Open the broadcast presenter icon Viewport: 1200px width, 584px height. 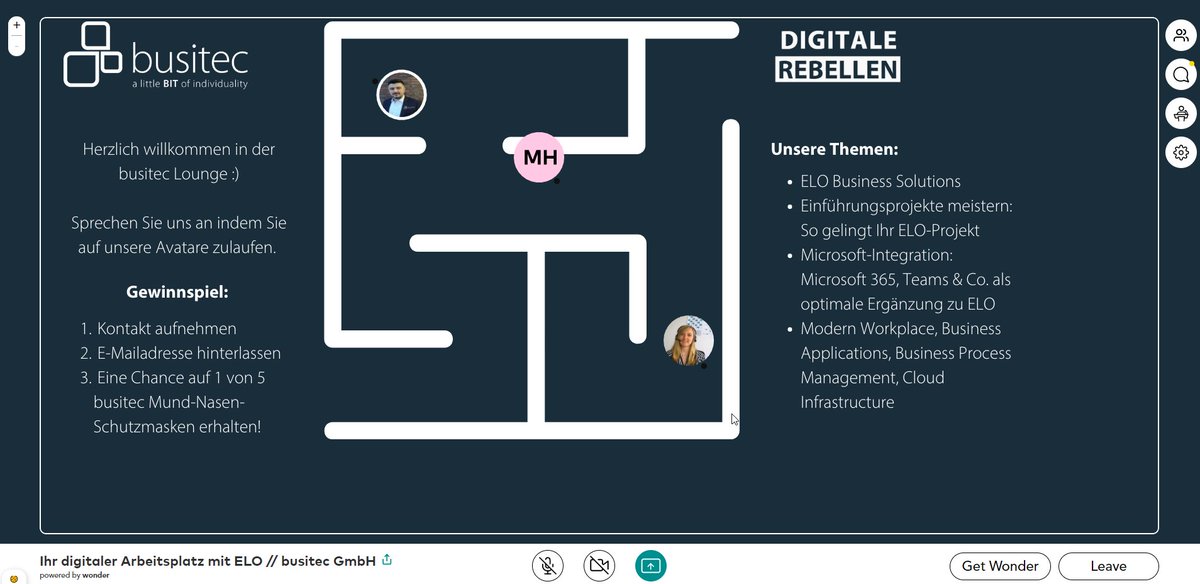point(1181,113)
